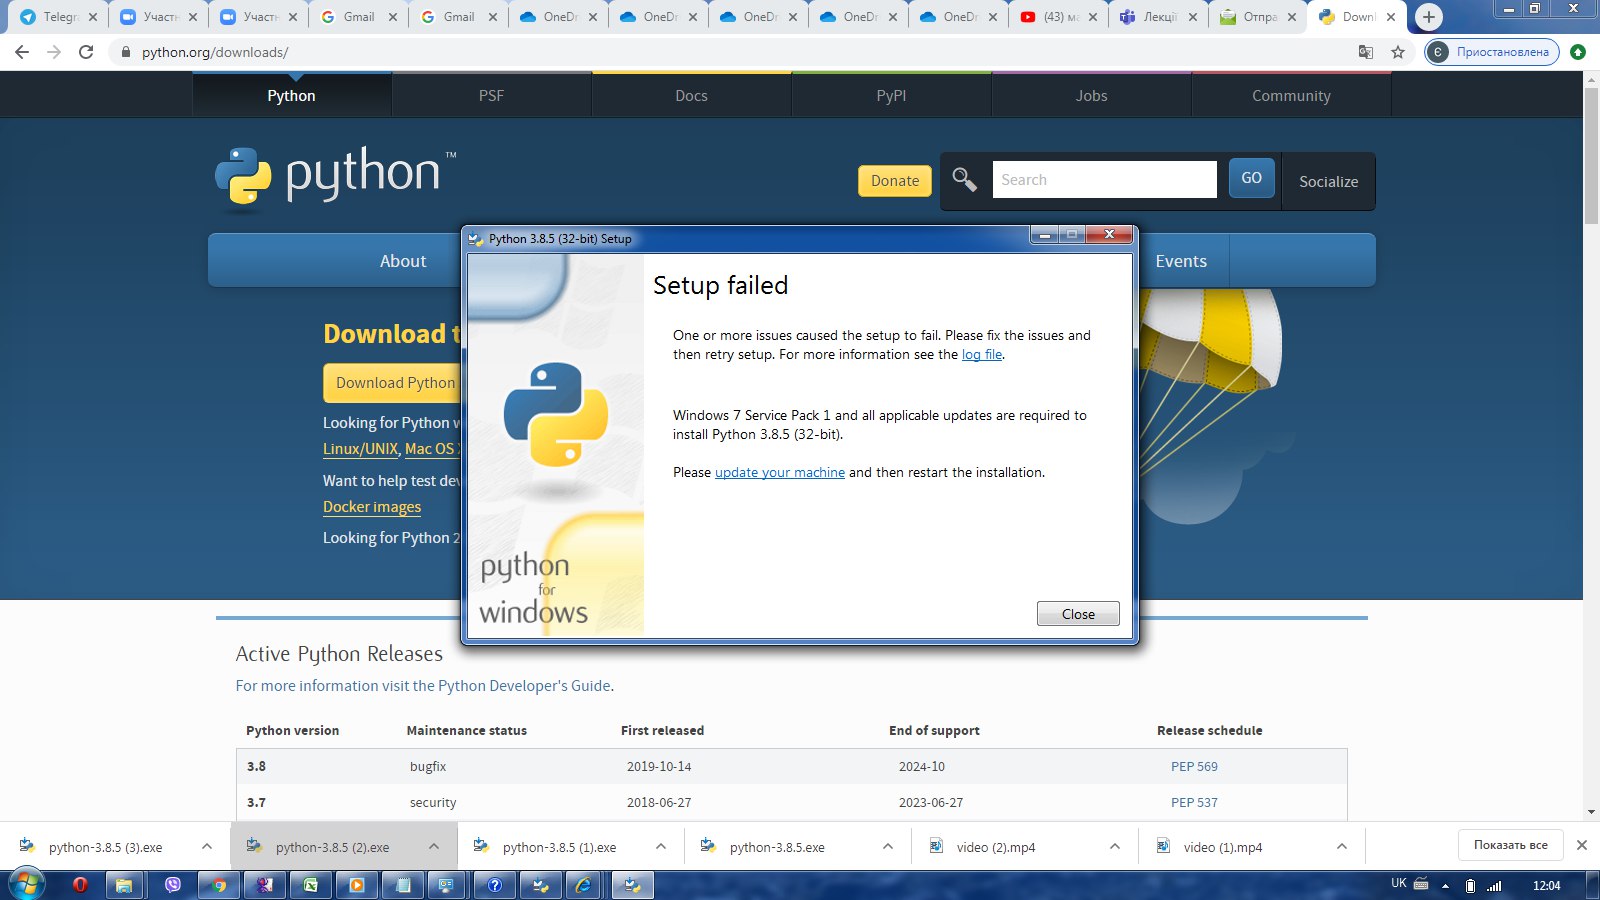
Task: Open the Docker images link
Action: [372, 507]
